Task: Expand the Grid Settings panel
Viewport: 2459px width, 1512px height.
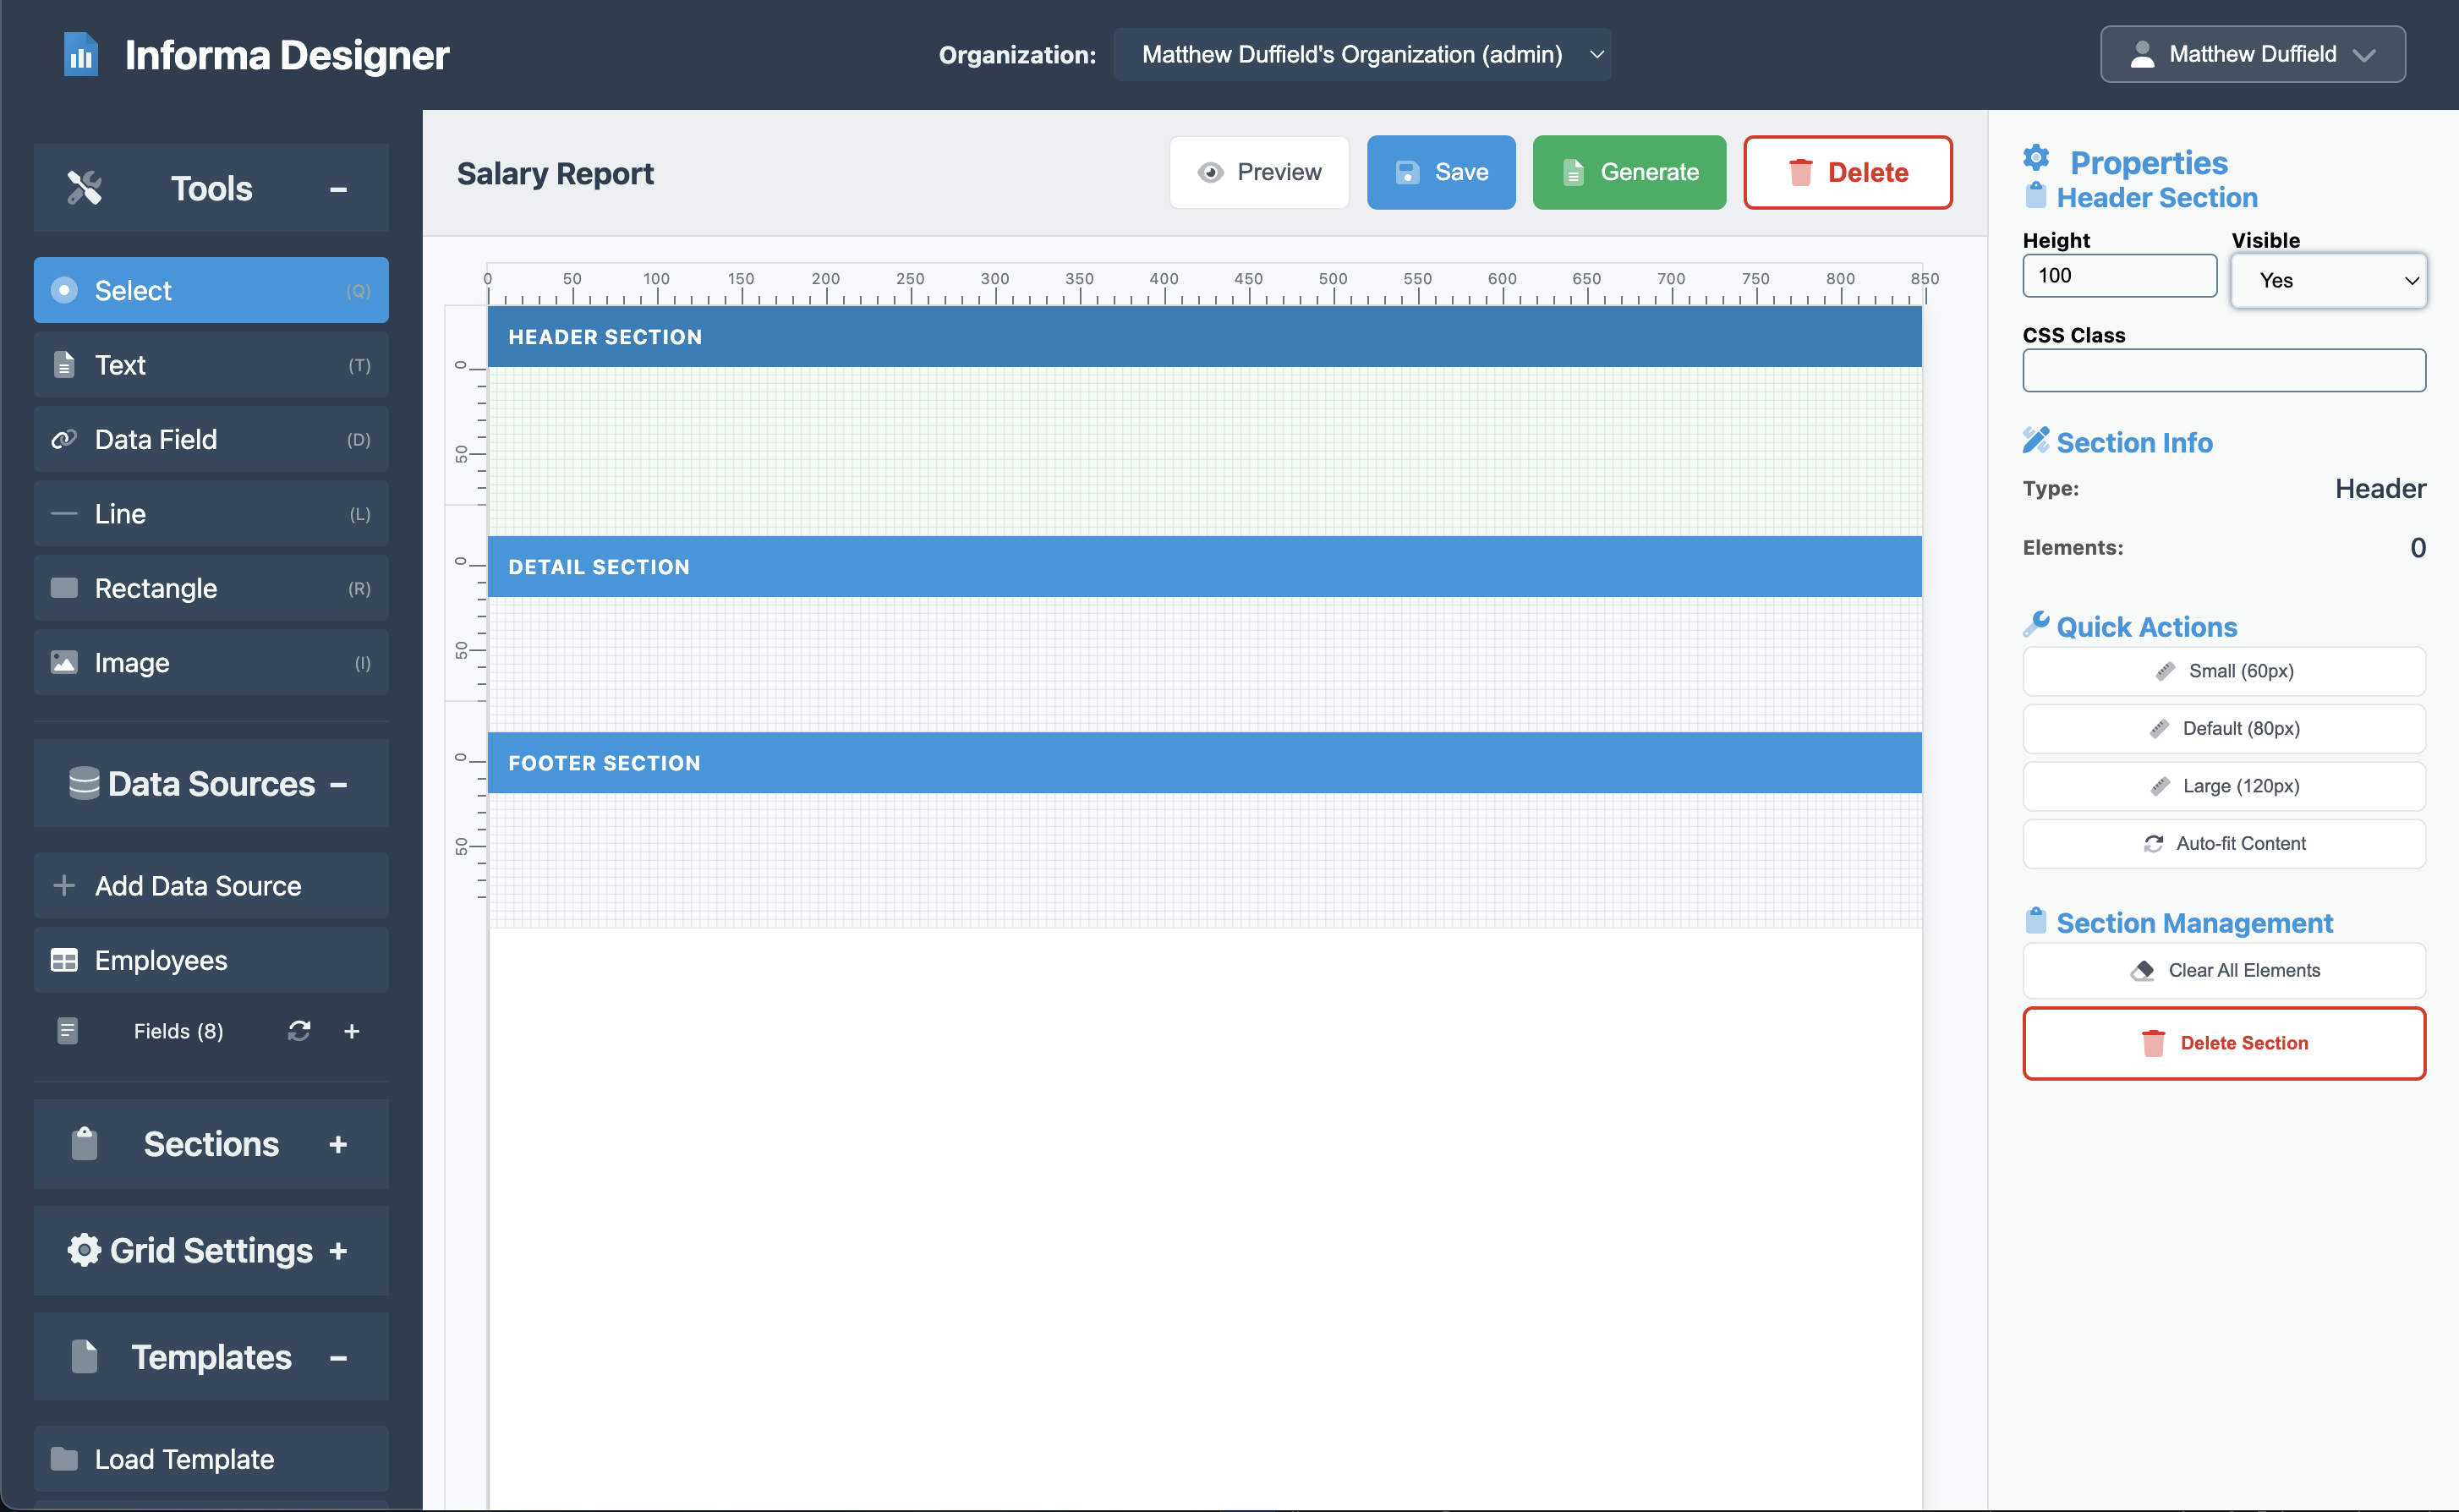Action: click(x=338, y=1250)
